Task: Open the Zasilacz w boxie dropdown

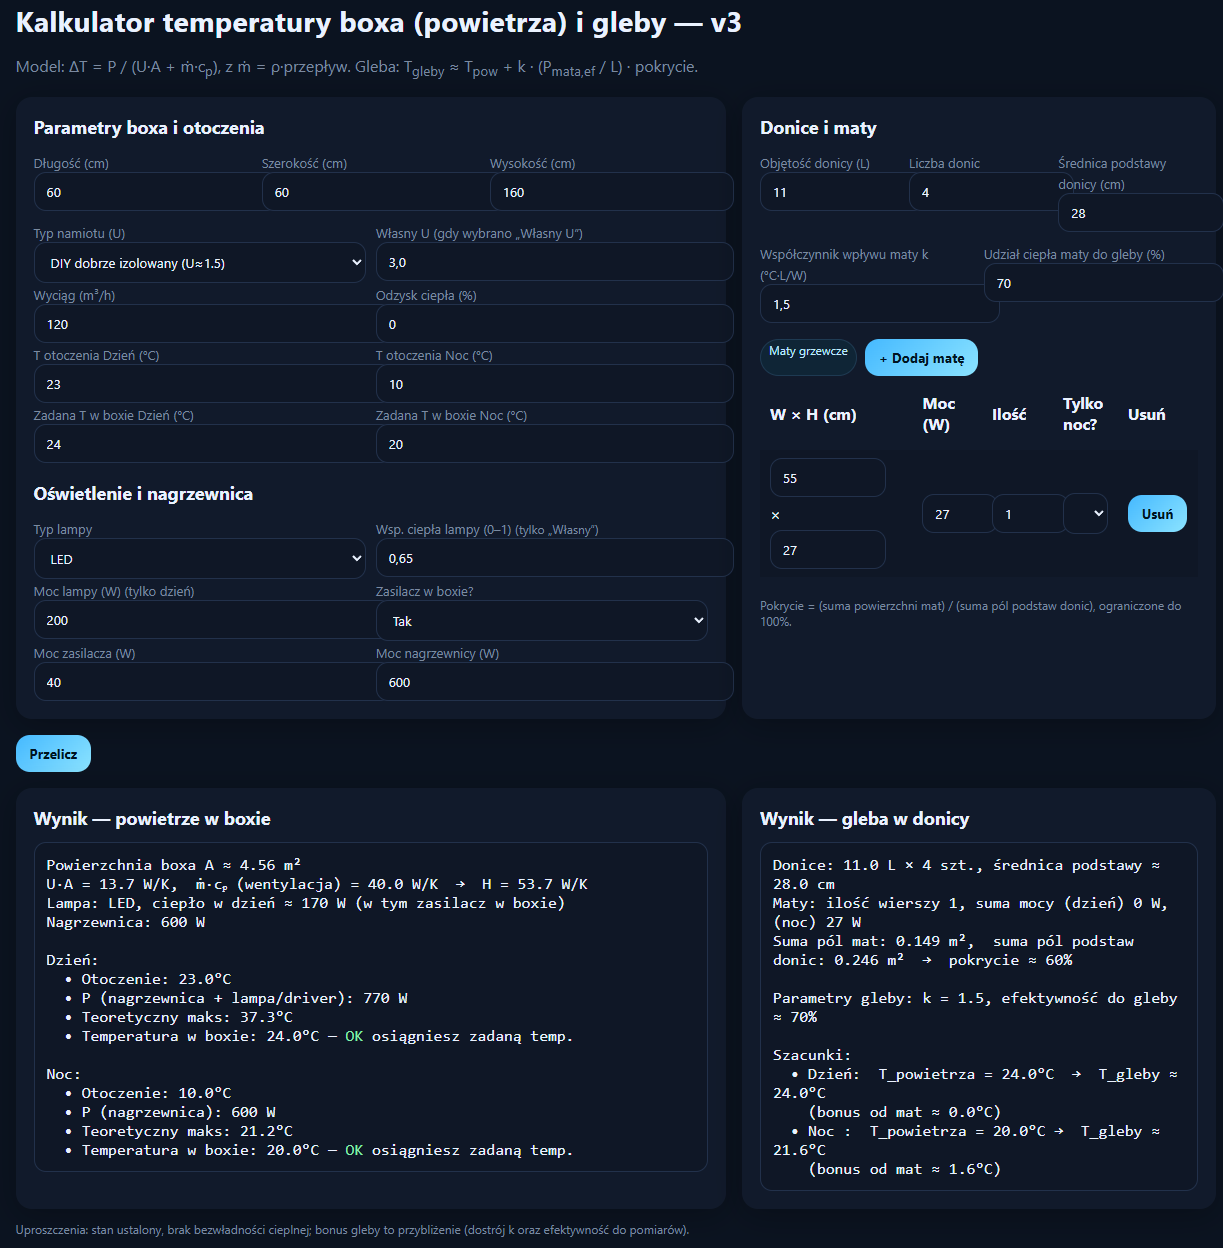Action: click(542, 621)
